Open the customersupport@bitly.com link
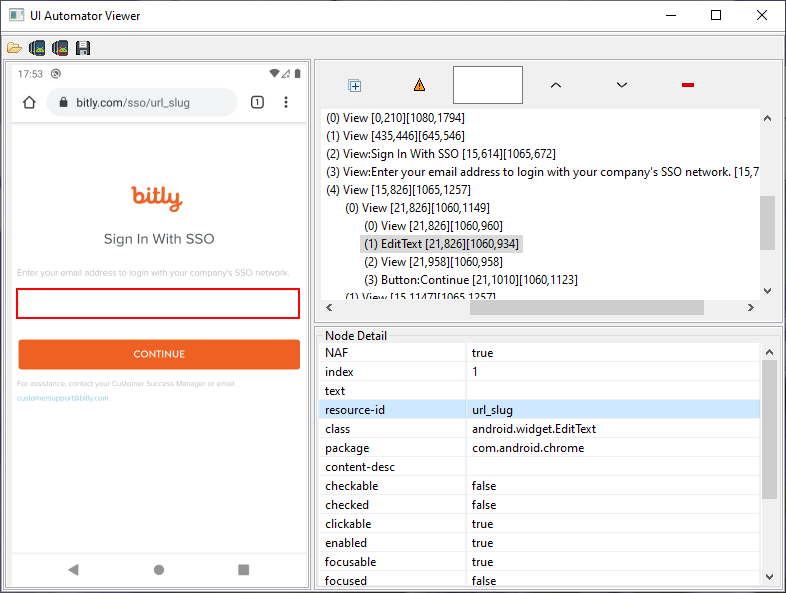Screen dimensions: 786x593 click(x=63, y=398)
